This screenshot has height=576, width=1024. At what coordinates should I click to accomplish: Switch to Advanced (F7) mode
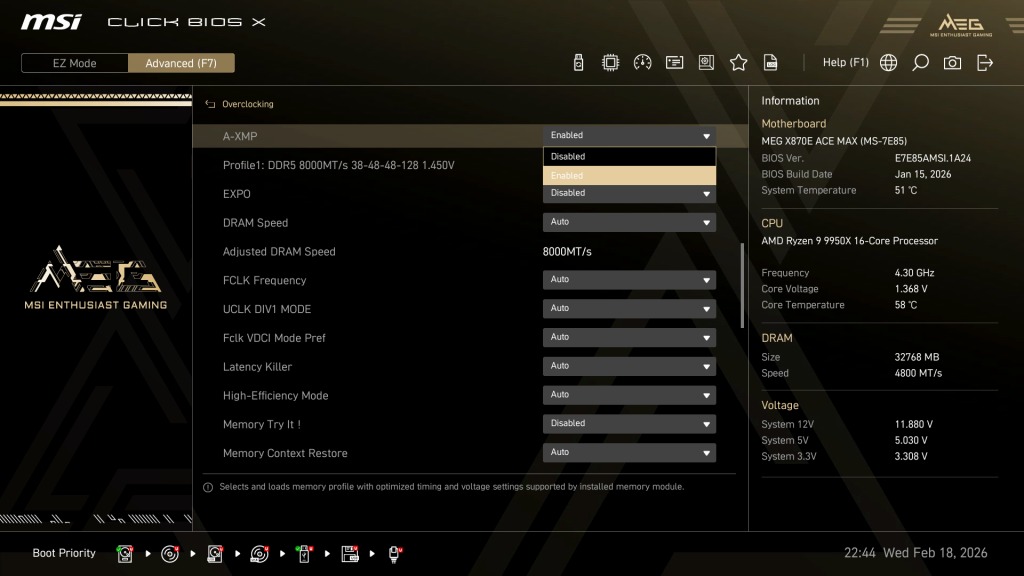point(181,63)
